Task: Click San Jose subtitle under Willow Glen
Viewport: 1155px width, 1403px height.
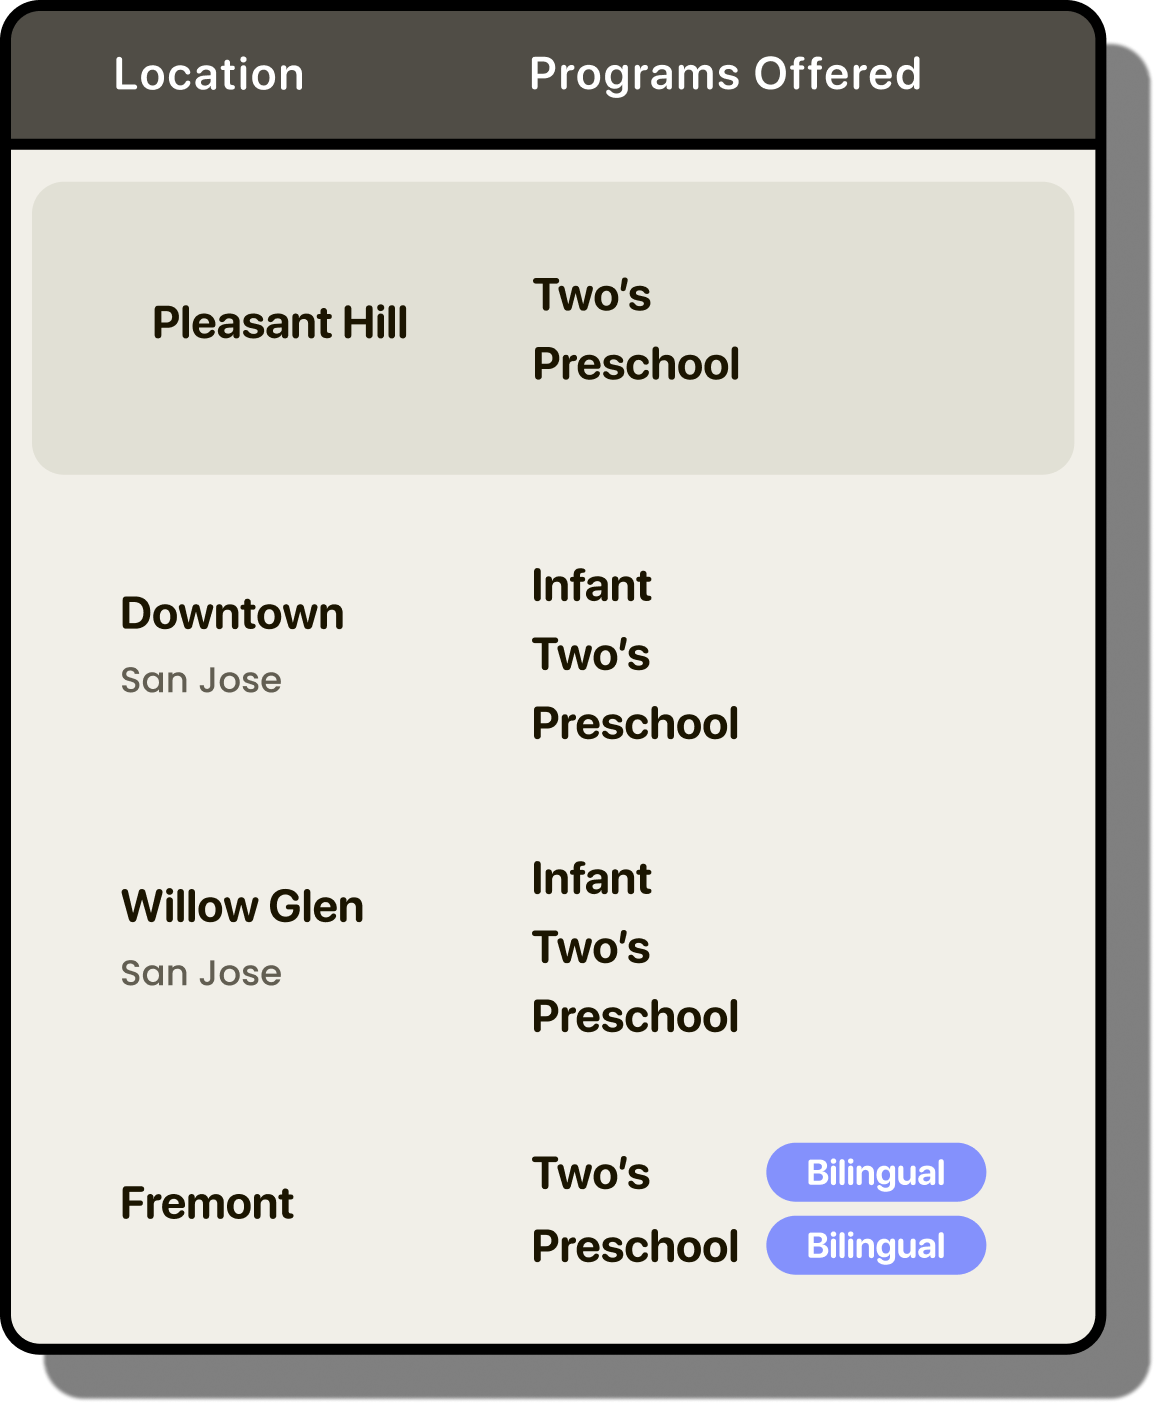Action: (201, 973)
